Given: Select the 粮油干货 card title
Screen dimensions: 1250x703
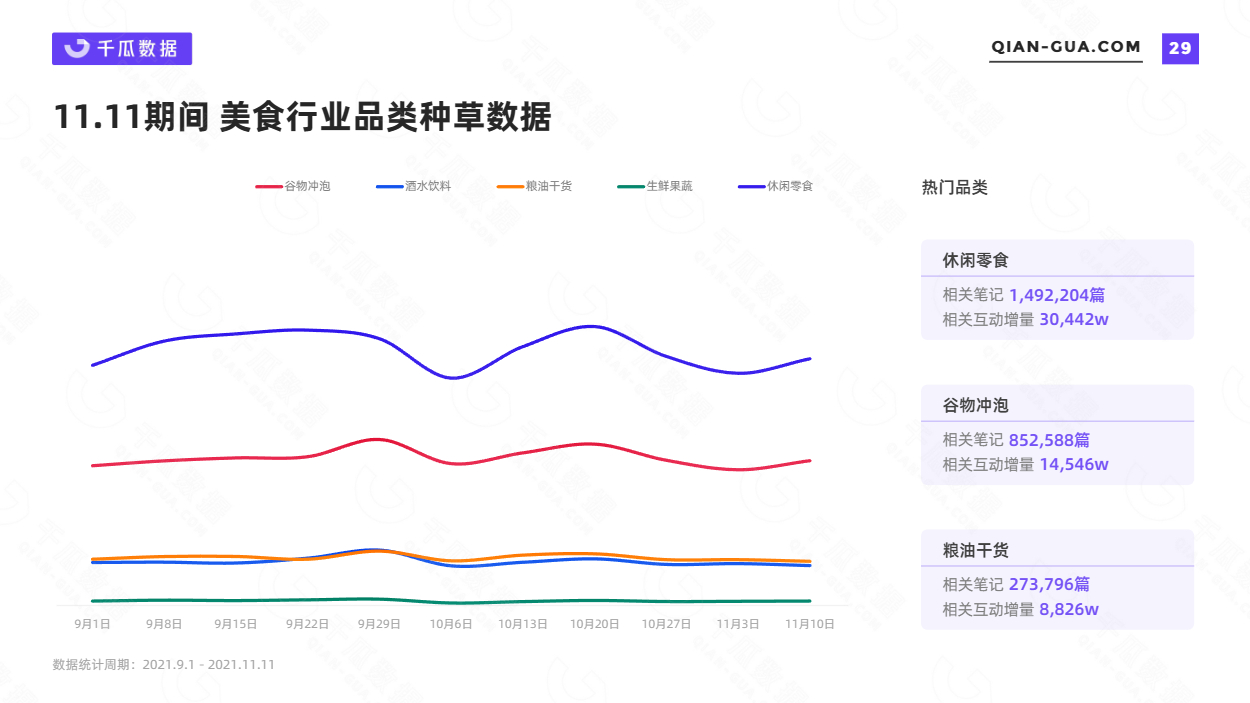Looking at the screenshot, I should coord(976,550).
